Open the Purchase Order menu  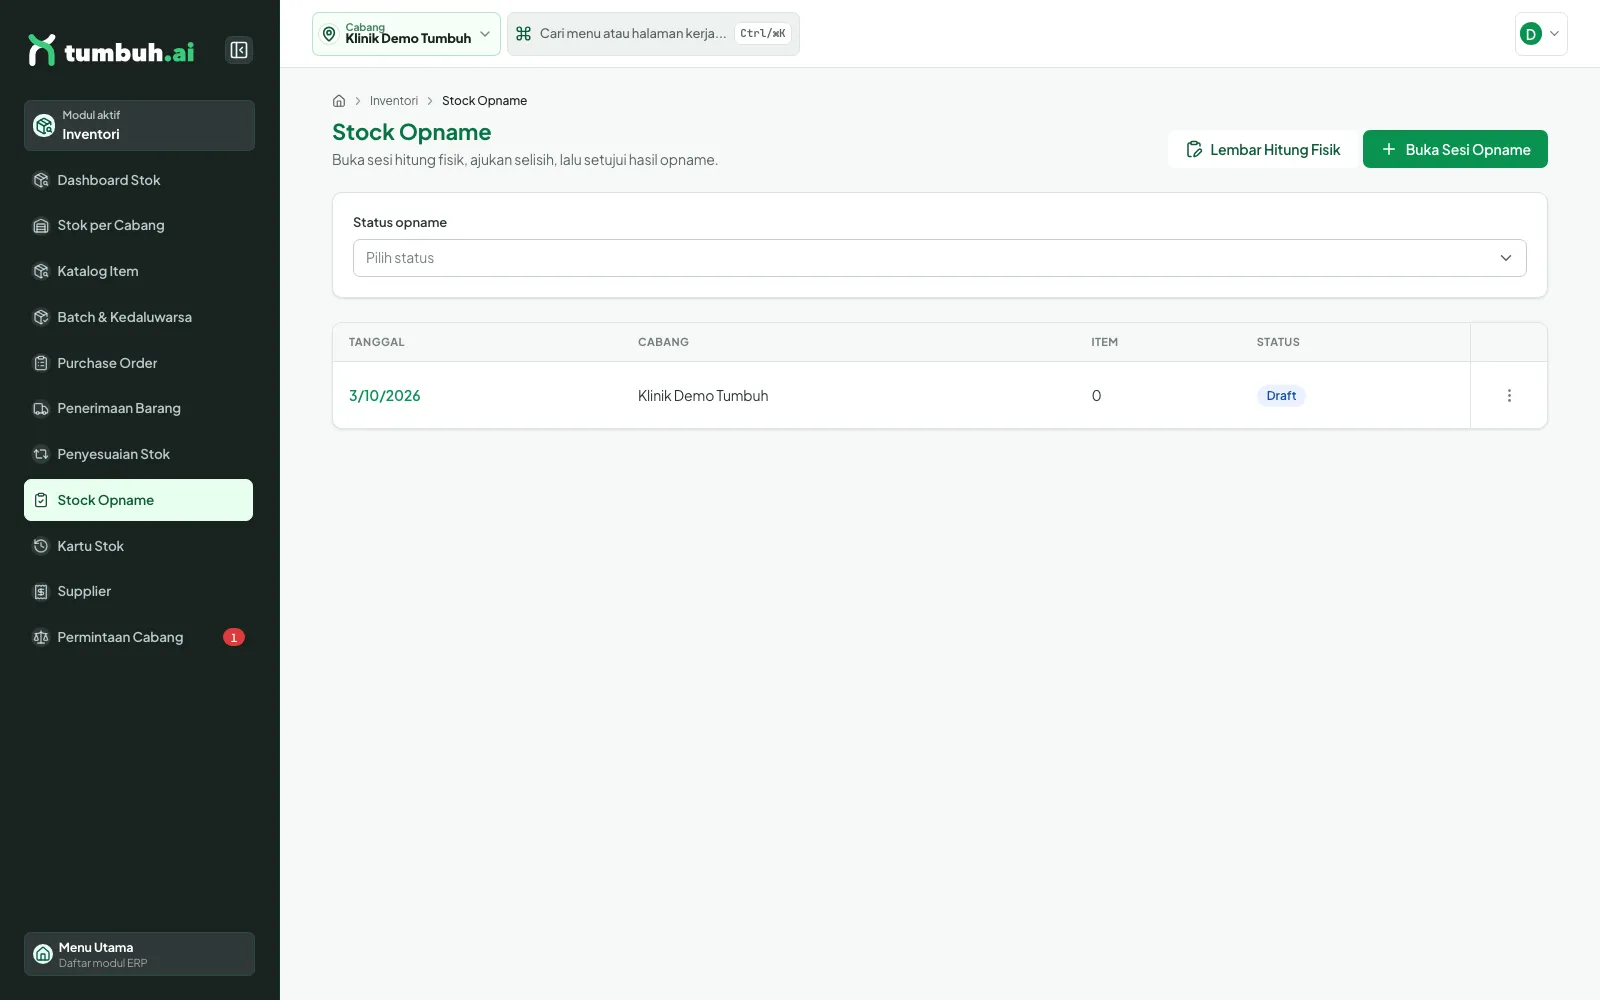(139, 363)
